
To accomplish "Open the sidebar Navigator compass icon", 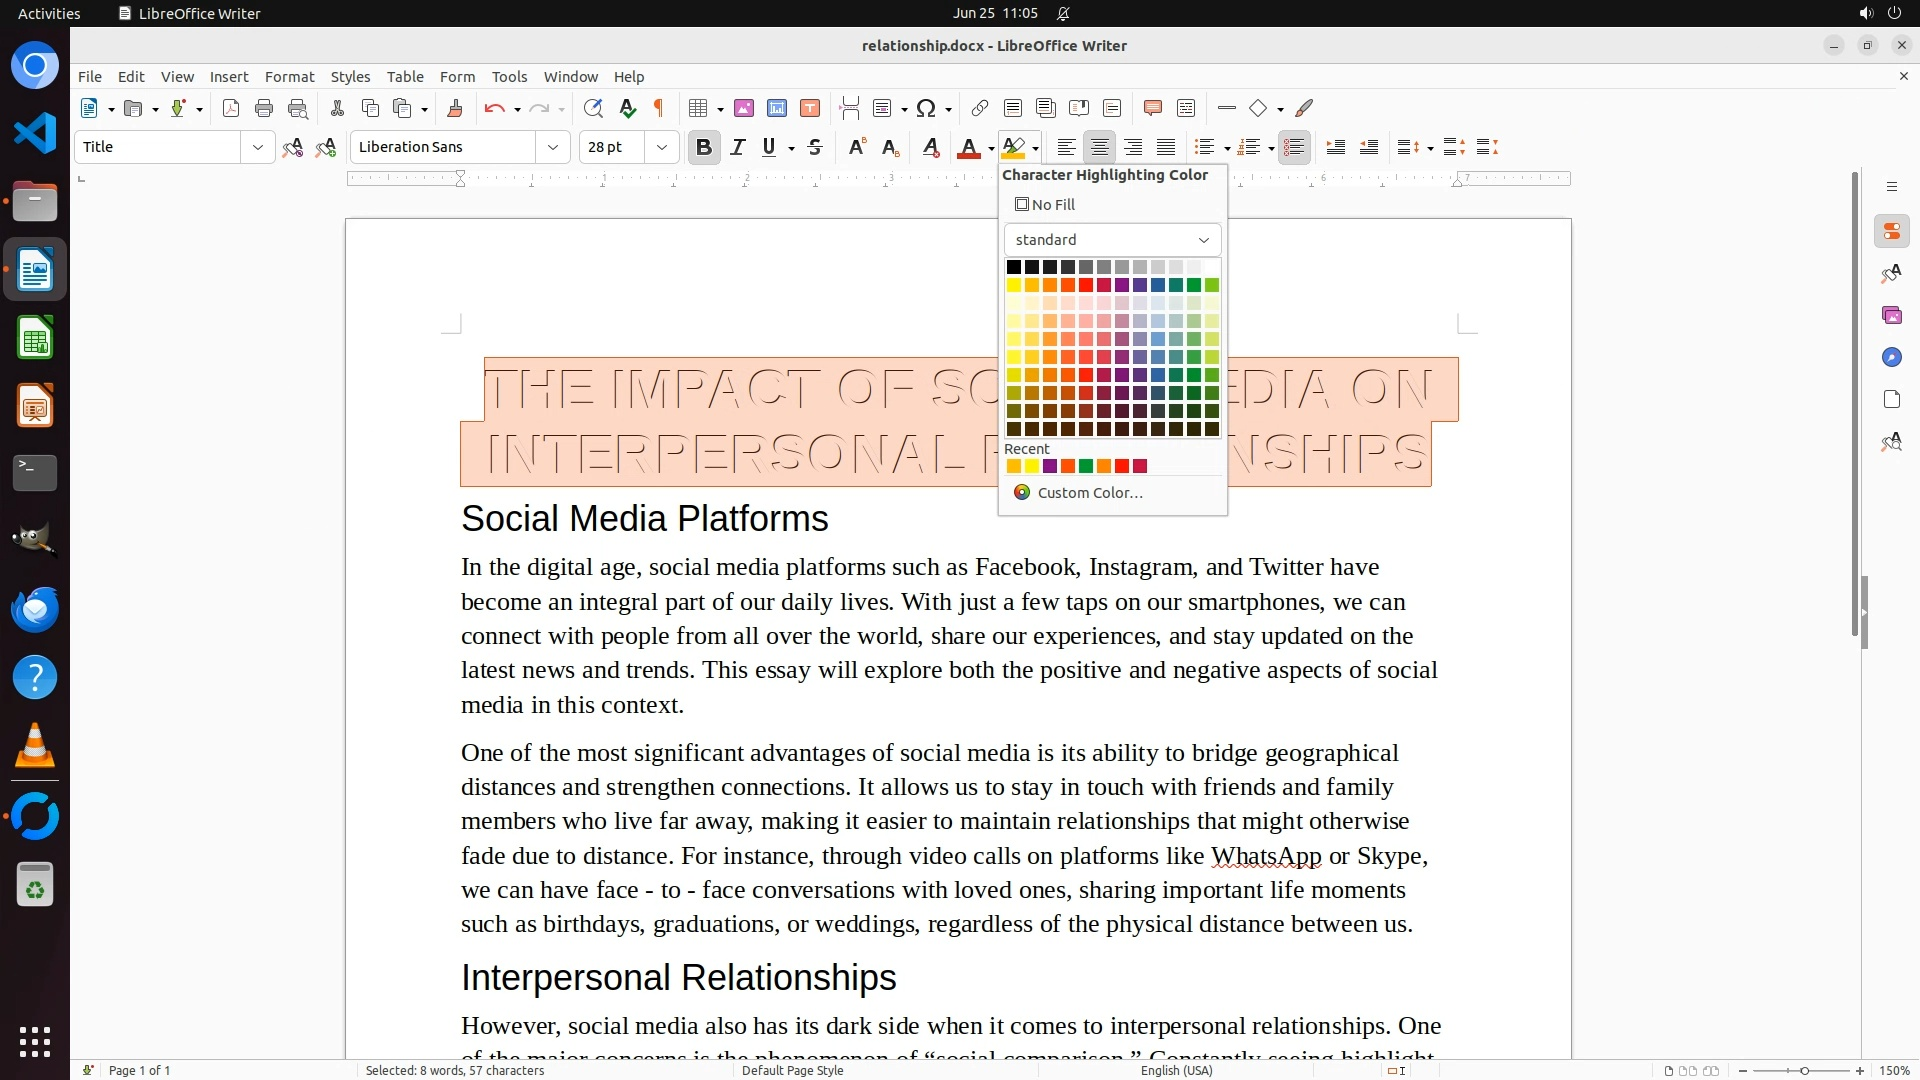I will tap(1891, 358).
